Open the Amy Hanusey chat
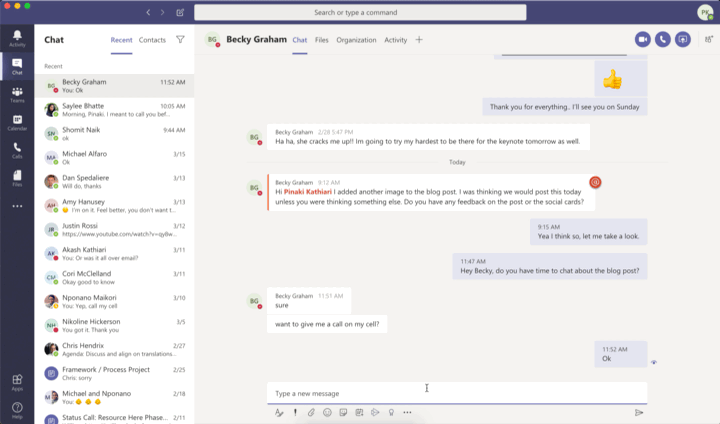The image size is (720, 424). (x=114, y=205)
